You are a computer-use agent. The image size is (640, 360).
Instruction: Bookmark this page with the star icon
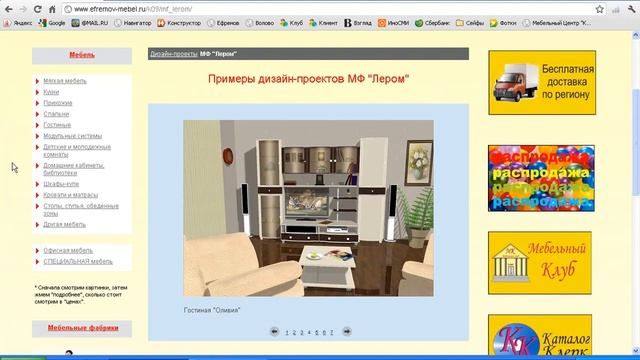coord(599,9)
